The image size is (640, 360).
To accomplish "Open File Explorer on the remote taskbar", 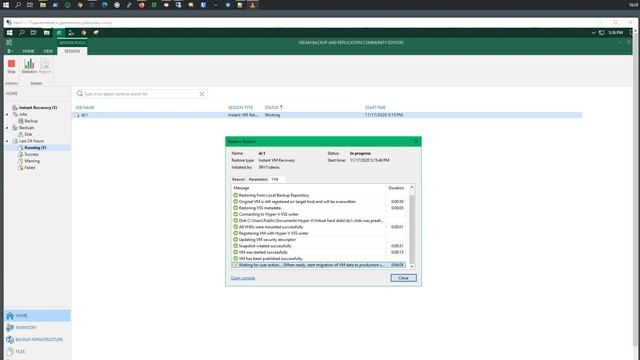I will point(47,33).
